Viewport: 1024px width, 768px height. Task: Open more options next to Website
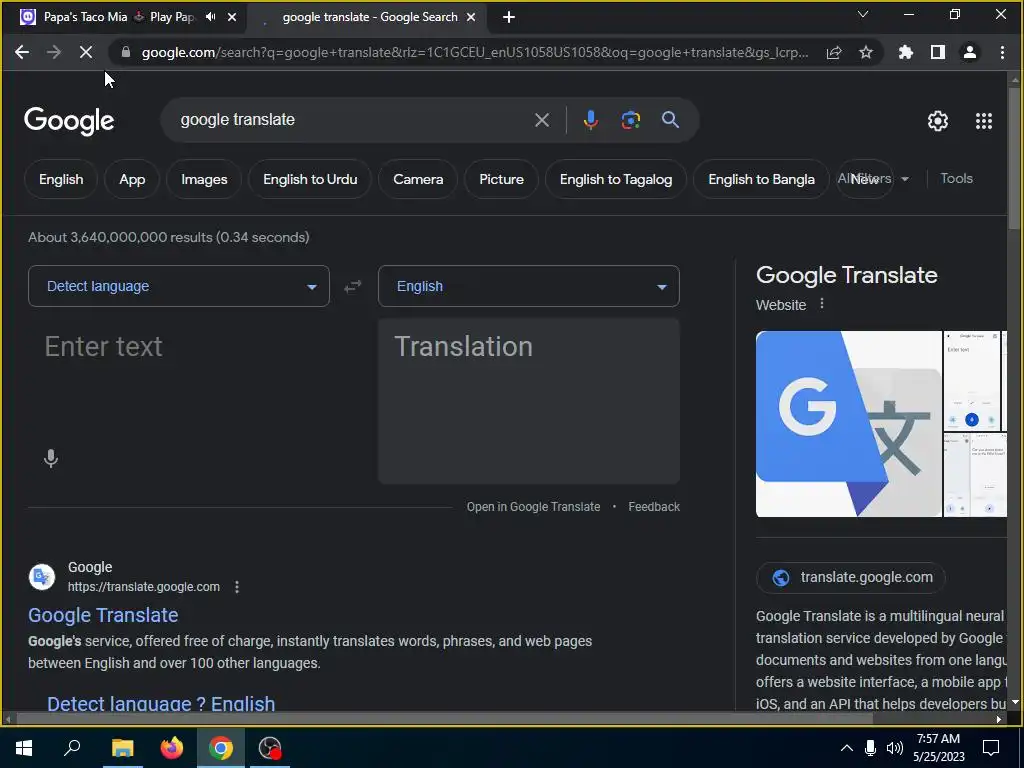[x=822, y=304]
